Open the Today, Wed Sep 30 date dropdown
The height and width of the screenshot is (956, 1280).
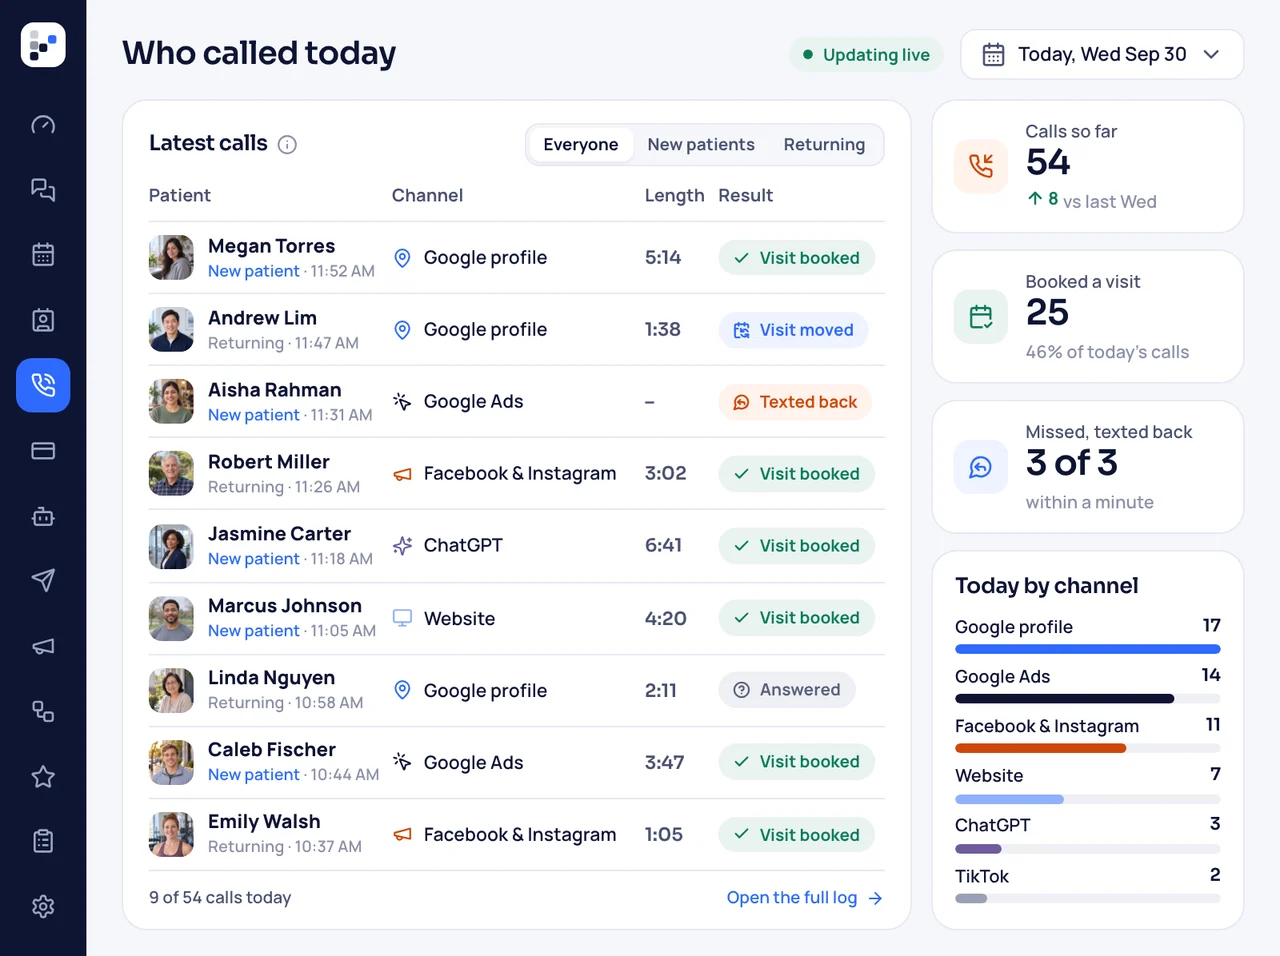1102,54
